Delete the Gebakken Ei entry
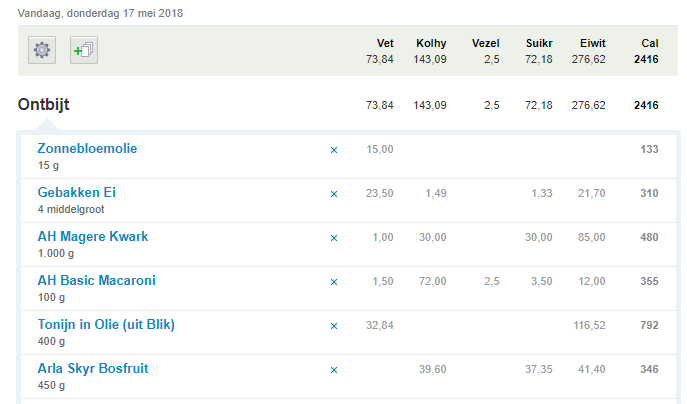Viewport: 687px width, 404px height. (x=334, y=194)
